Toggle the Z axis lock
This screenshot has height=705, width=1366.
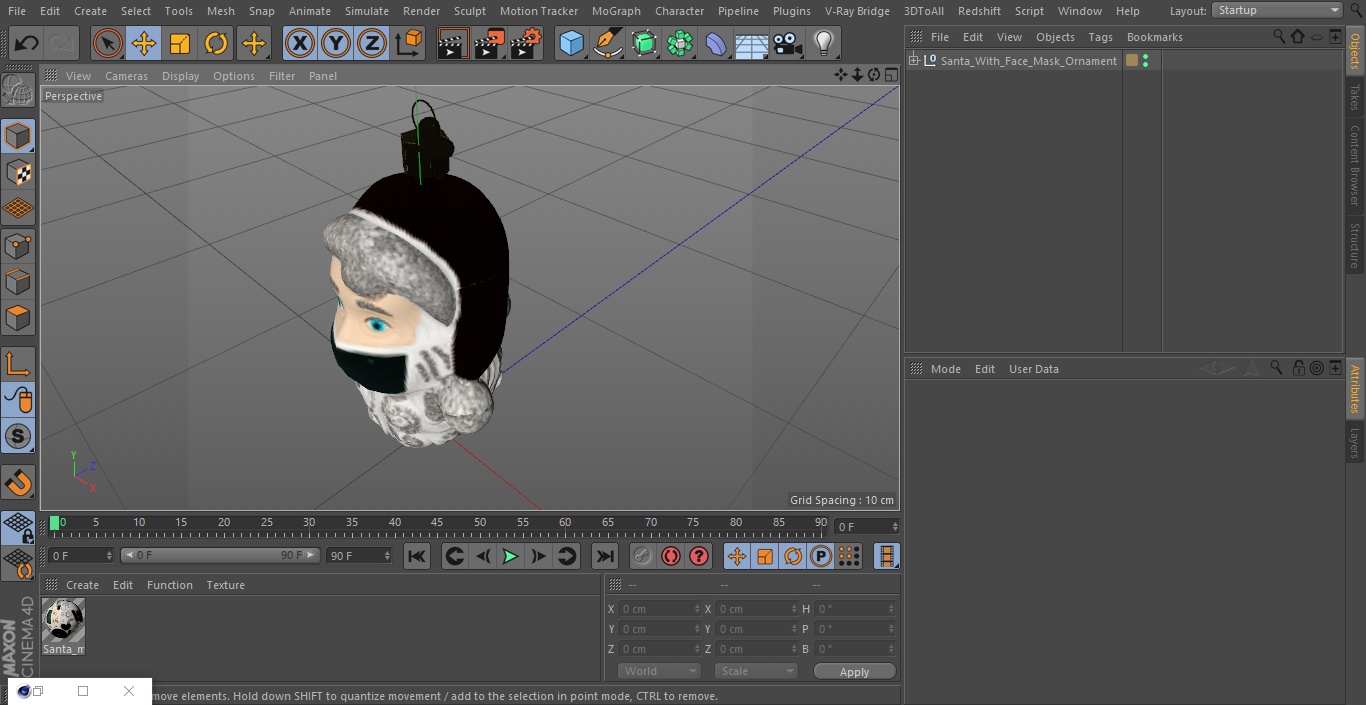coord(372,43)
